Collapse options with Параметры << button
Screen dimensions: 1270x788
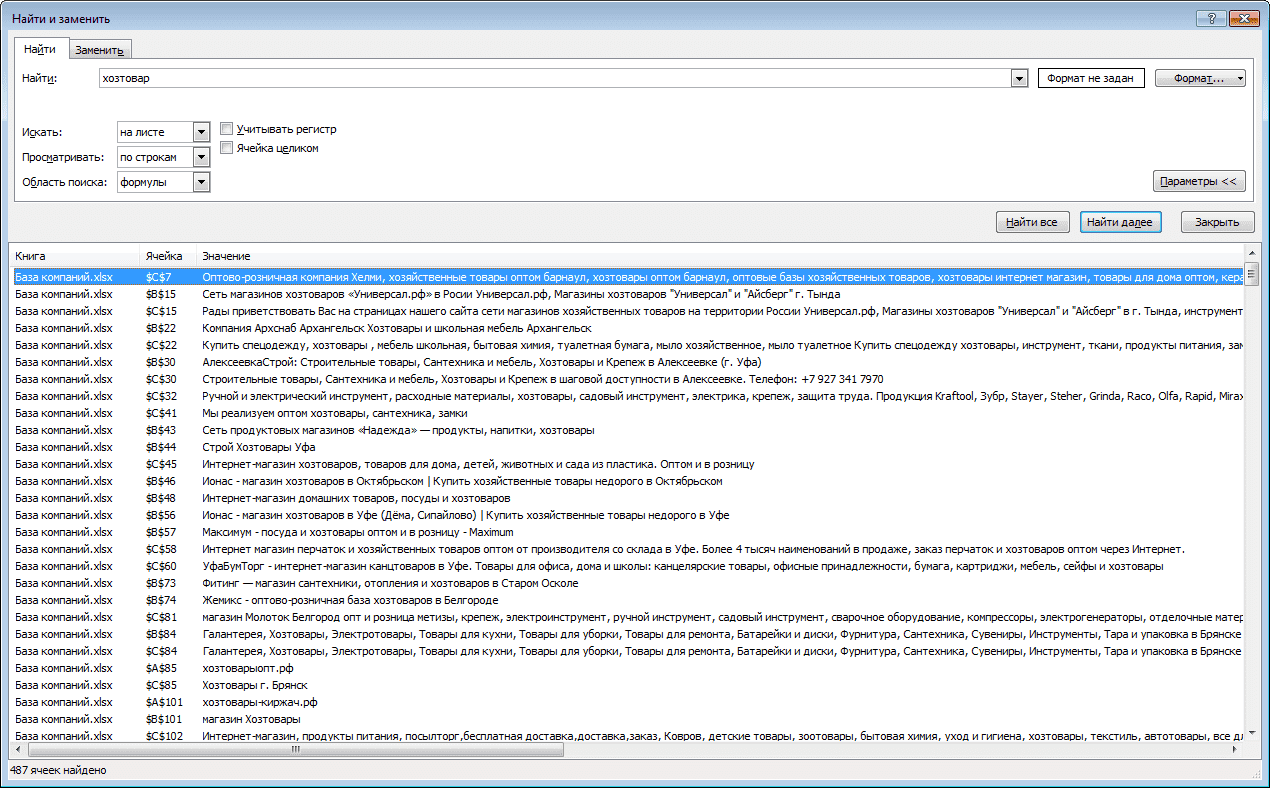(1199, 182)
